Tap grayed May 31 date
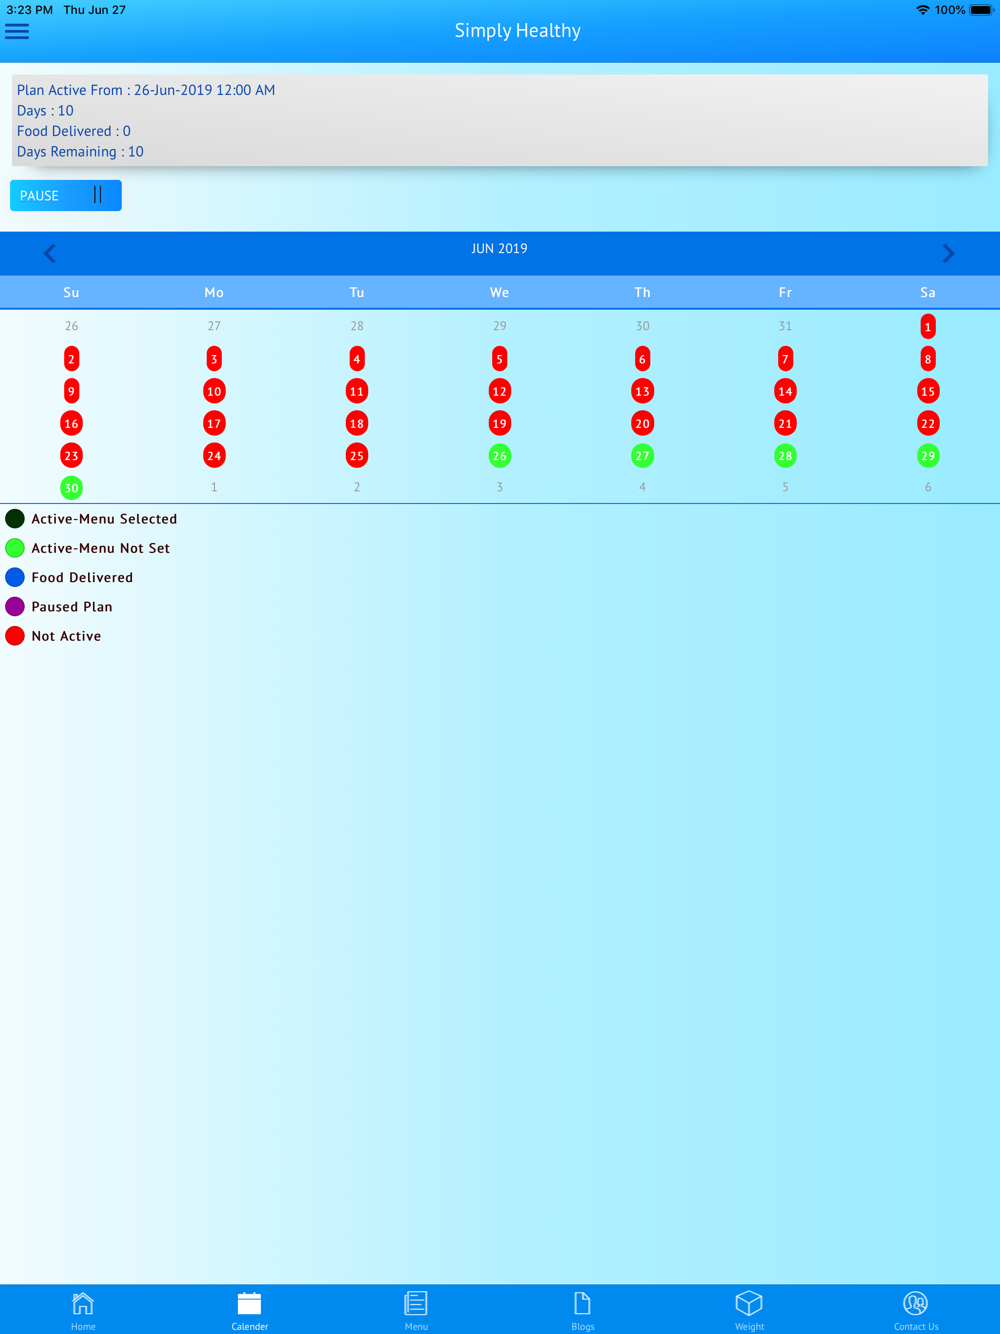 785,326
